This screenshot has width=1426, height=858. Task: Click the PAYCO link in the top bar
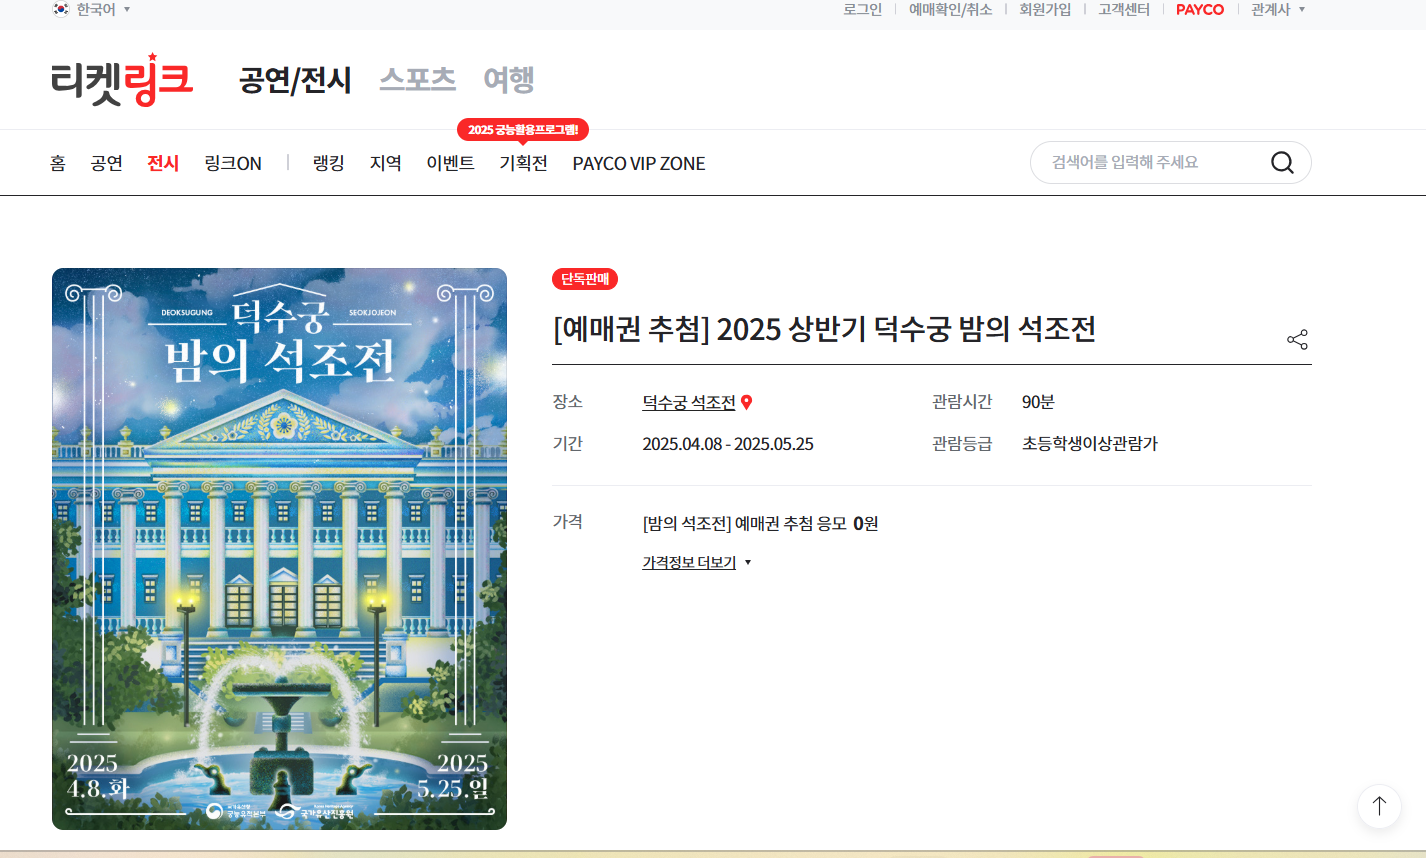pos(1200,9)
